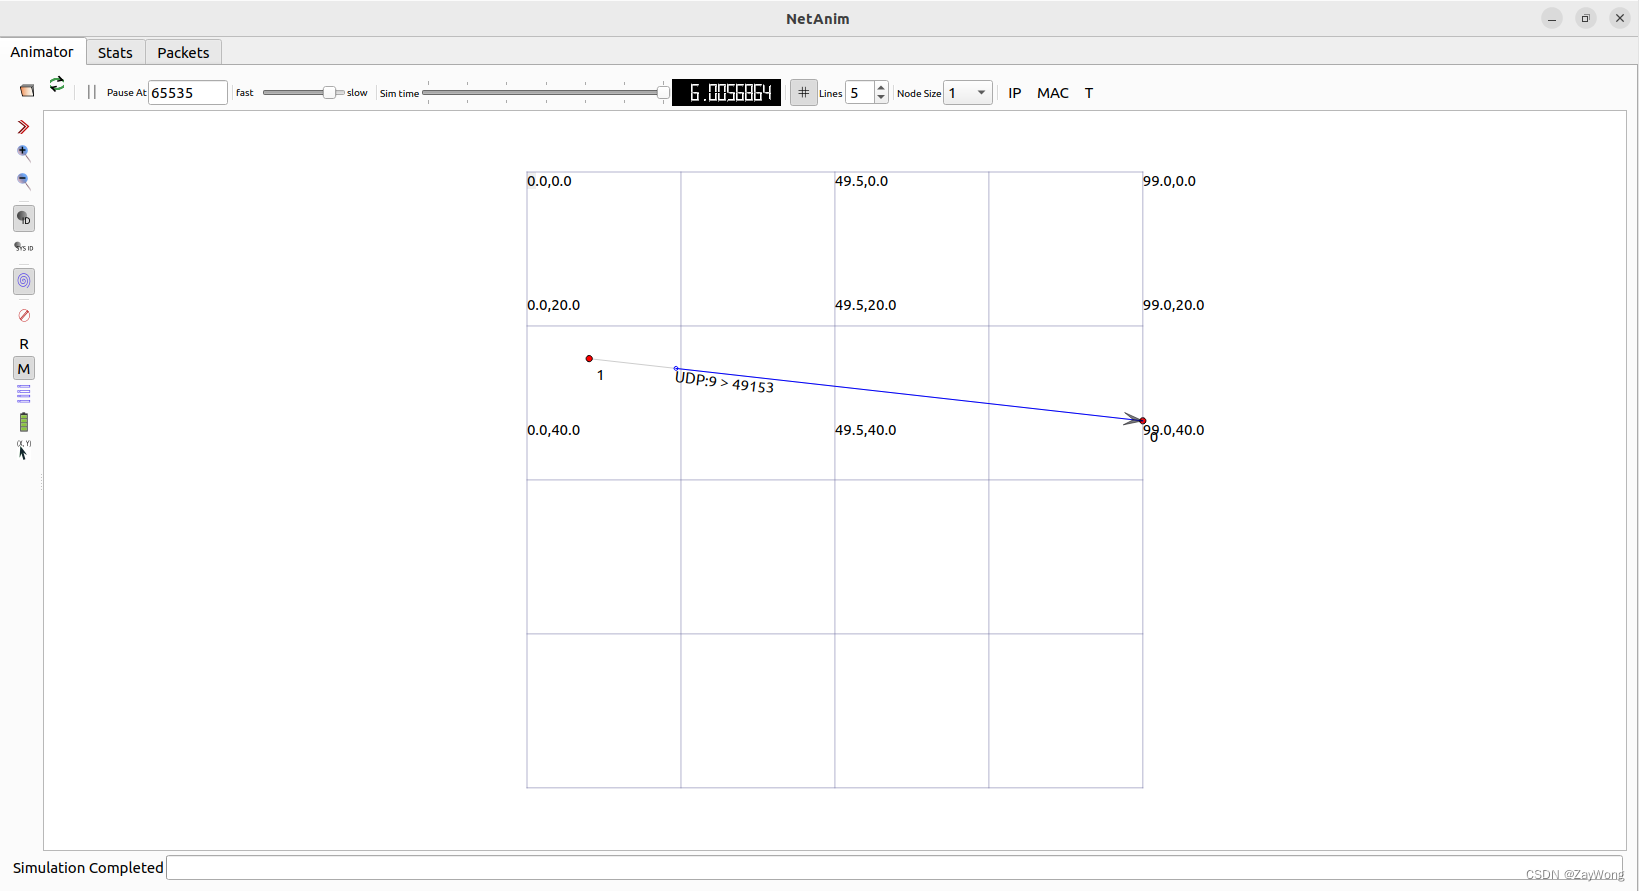Decrease the grid Lines count
This screenshot has width=1640, height=891.
coord(881,98)
